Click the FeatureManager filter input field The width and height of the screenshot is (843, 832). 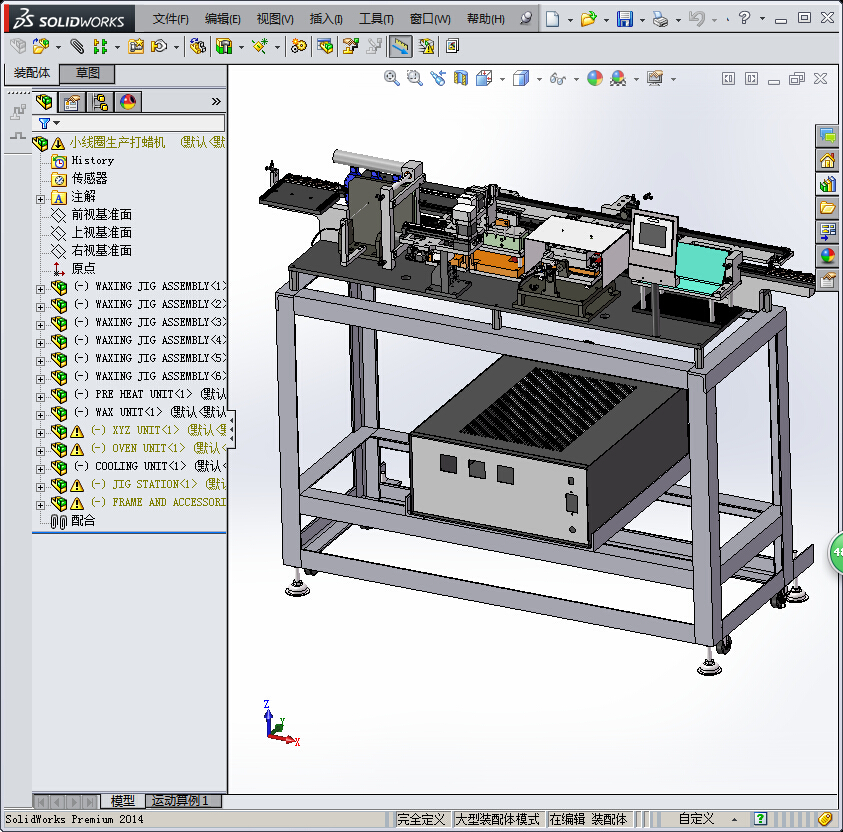(128, 123)
